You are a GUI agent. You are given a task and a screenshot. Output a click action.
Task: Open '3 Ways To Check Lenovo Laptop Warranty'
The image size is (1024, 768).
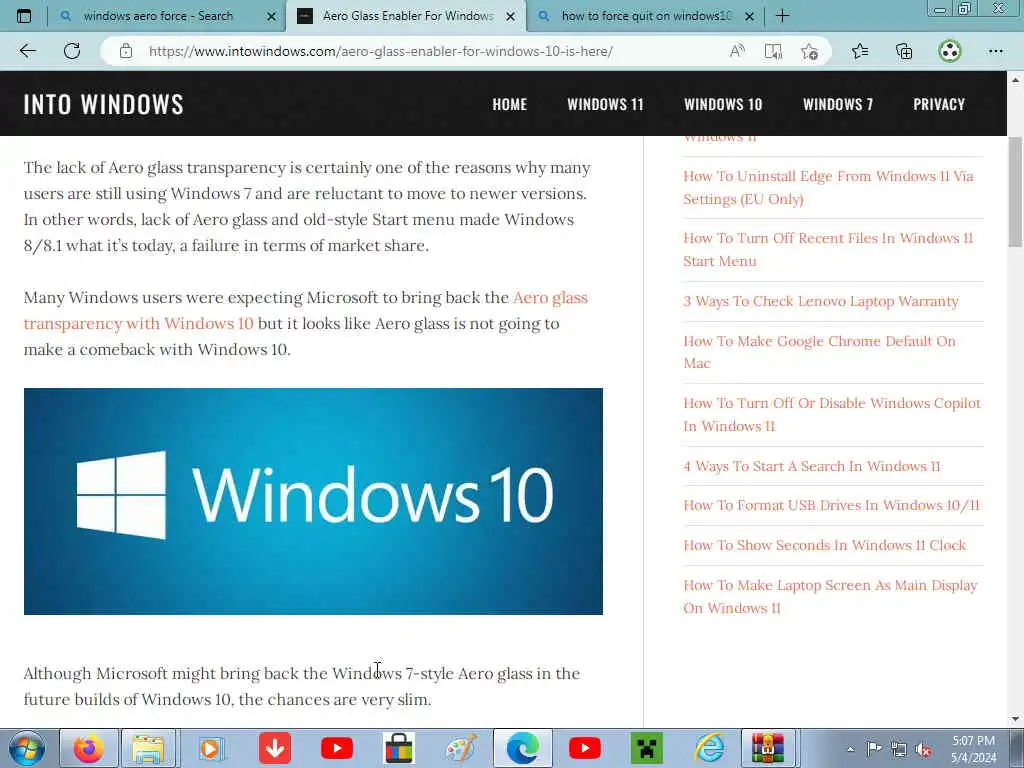(821, 301)
